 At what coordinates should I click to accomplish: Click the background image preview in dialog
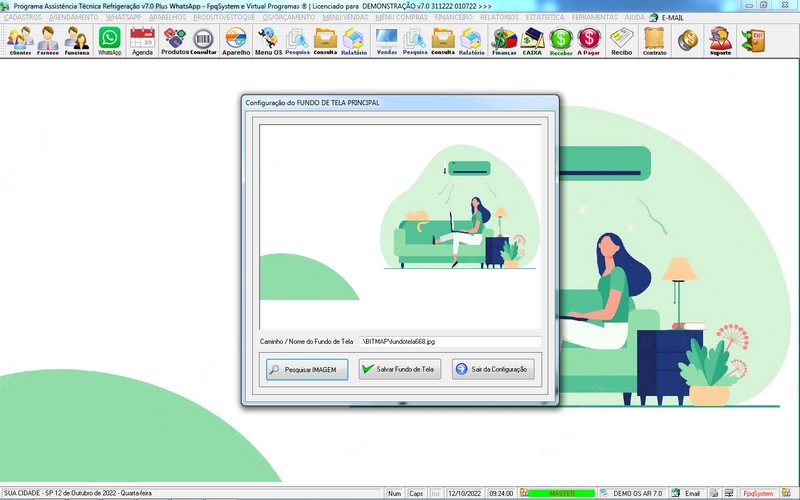tap(400, 227)
